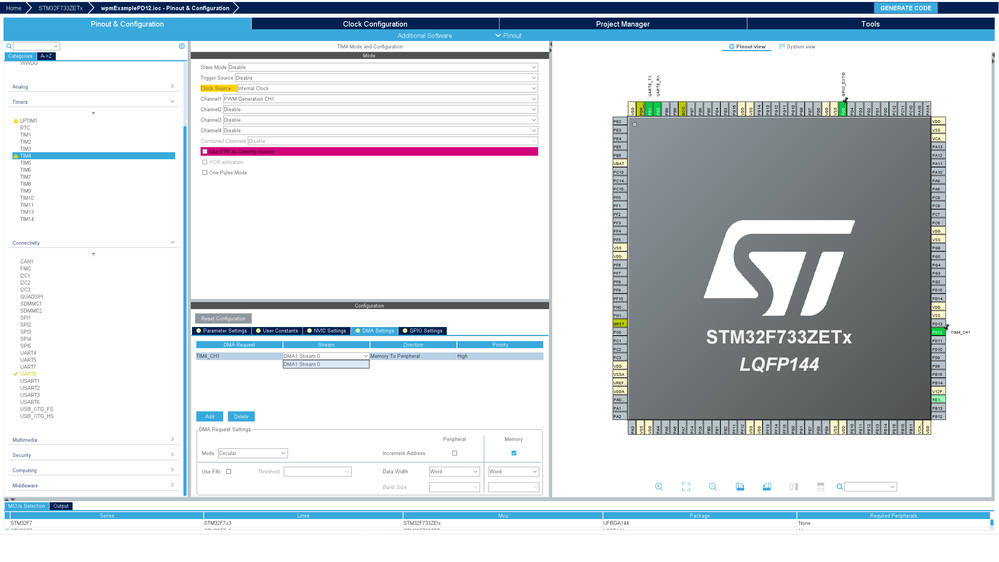Enable the Use Fifo checkbox
The height and width of the screenshot is (562, 999).
[x=228, y=472]
